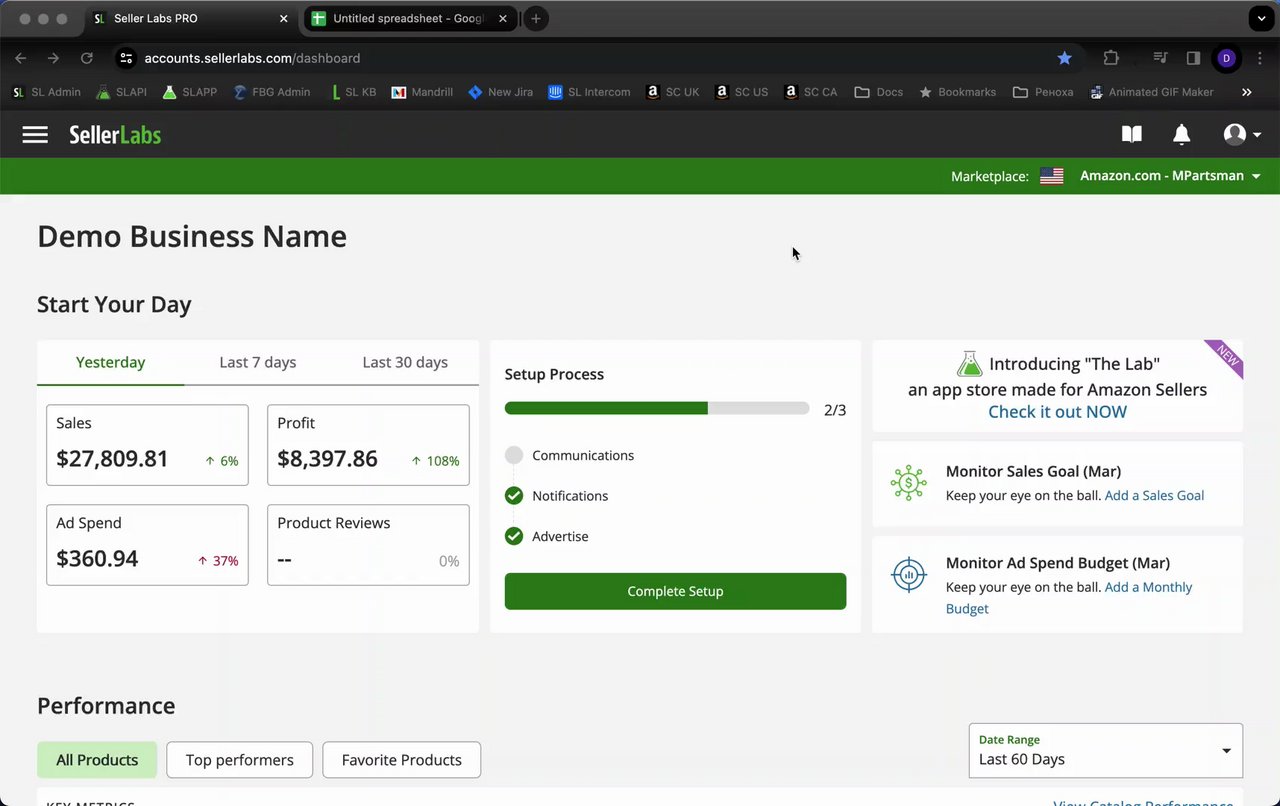The height and width of the screenshot is (806, 1280).
Task: Go back with the browser back arrow
Action: 21,58
